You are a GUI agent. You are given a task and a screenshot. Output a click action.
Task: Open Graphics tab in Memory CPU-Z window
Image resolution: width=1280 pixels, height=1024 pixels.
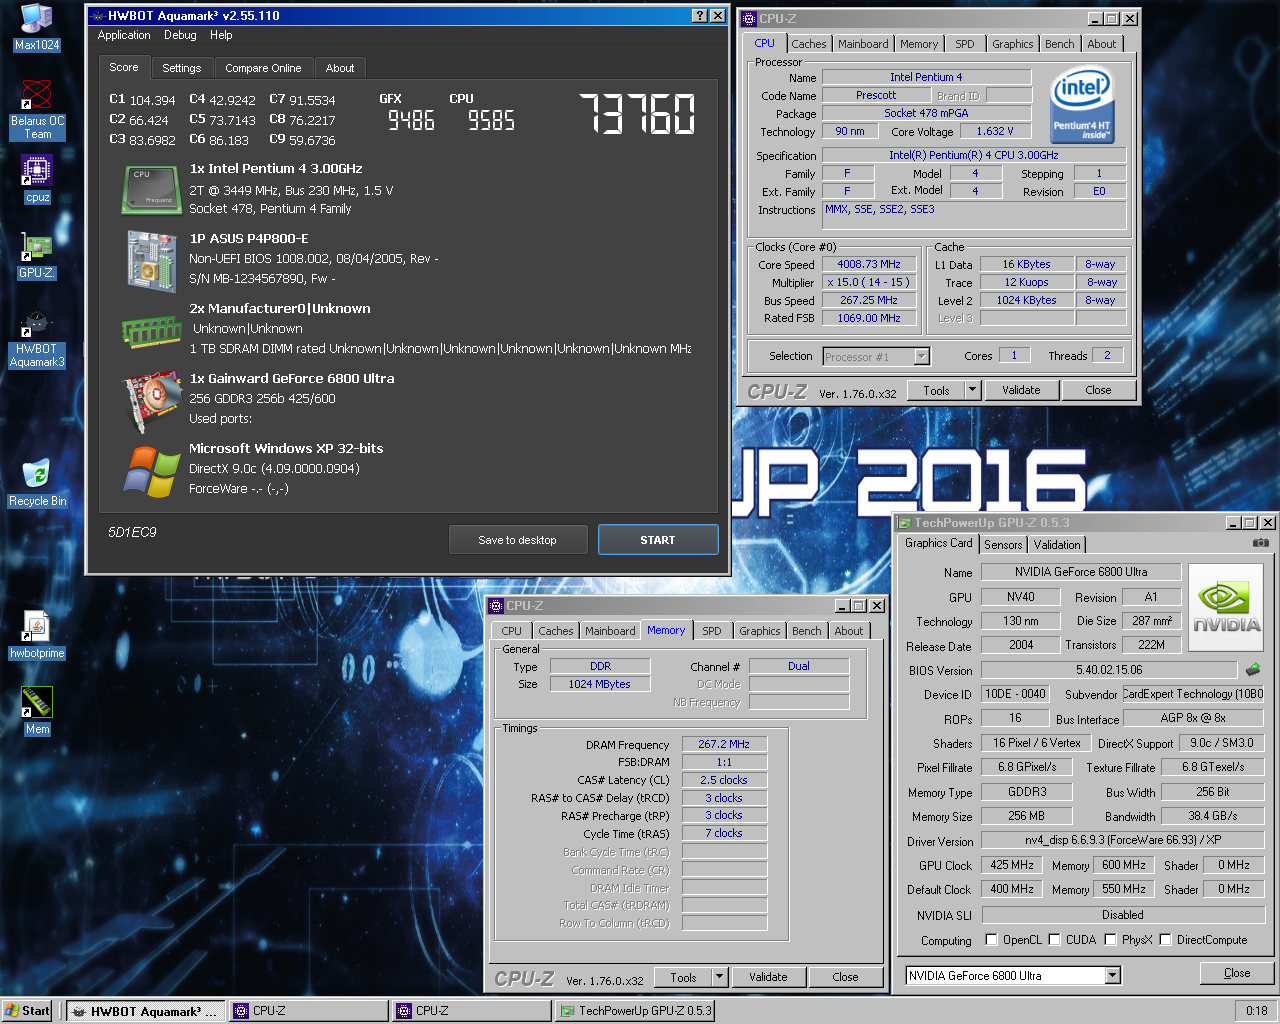tap(760, 631)
